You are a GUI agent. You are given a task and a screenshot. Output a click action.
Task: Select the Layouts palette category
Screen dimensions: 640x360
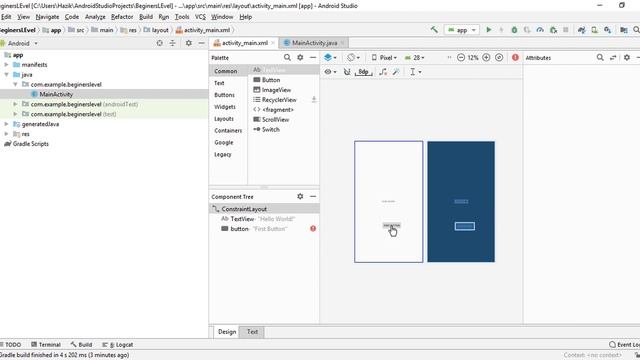click(224, 119)
